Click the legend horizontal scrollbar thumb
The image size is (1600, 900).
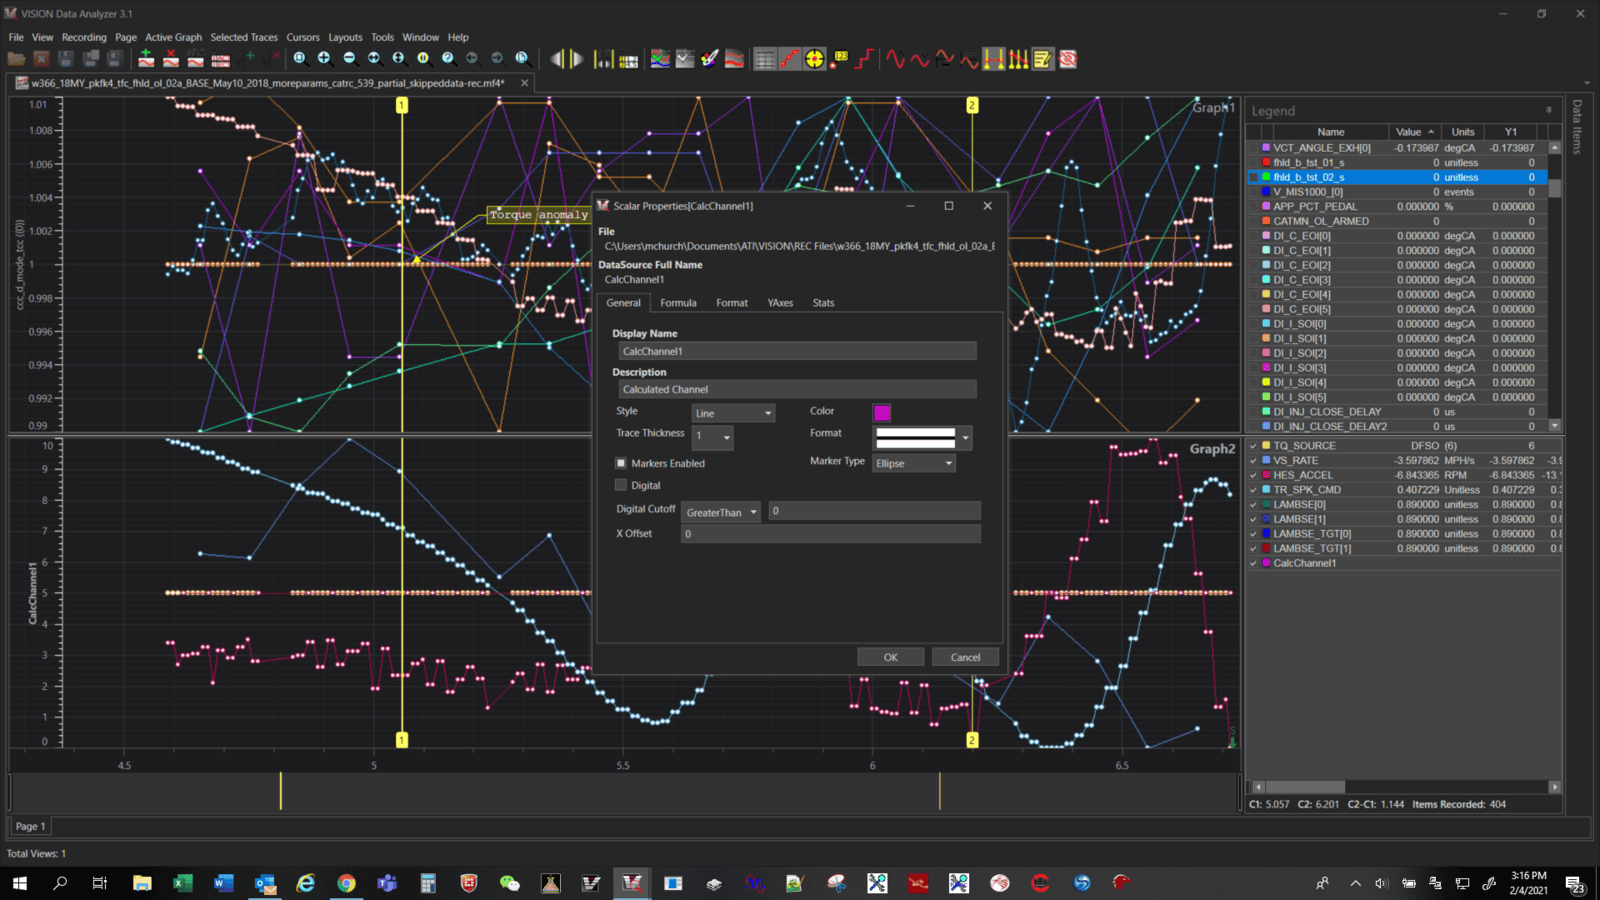[x=1305, y=787]
